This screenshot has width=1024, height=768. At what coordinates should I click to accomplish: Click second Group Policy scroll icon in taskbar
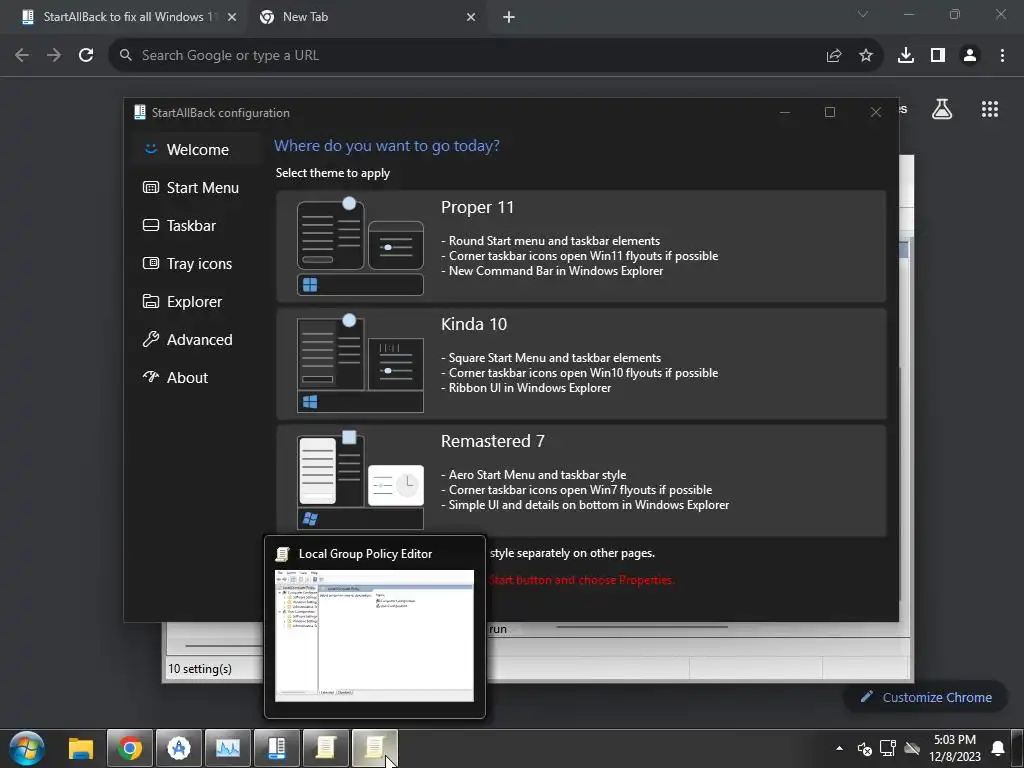click(374, 748)
